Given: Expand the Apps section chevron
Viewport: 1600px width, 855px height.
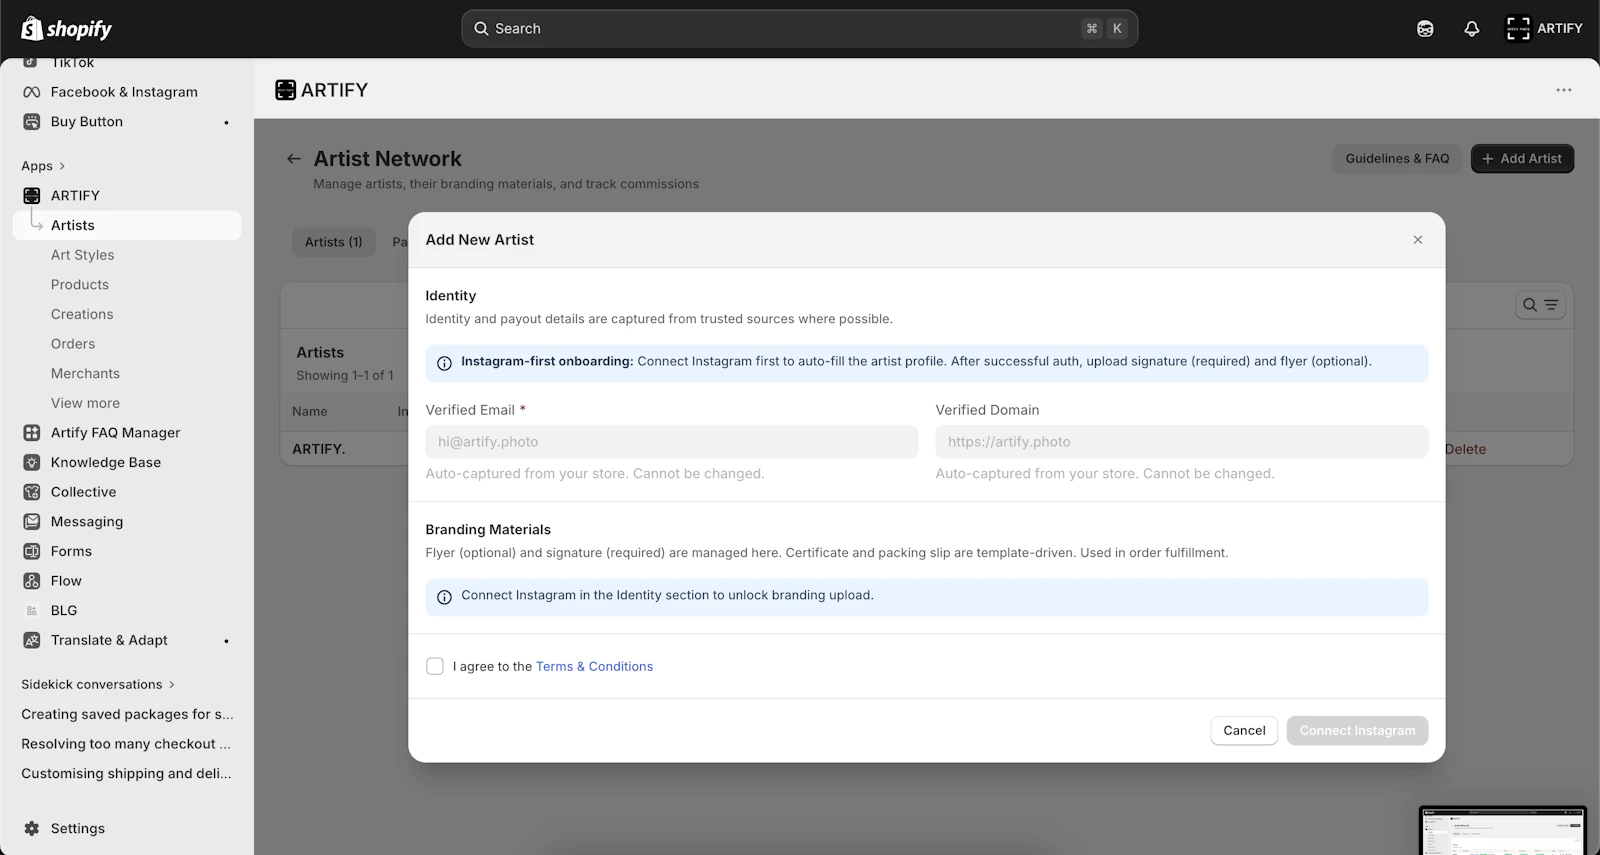Looking at the screenshot, I should (62, 166).
